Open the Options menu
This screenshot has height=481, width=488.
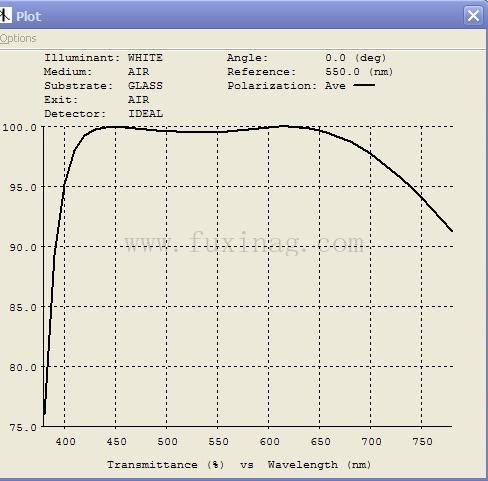click(x=18, y=38)
